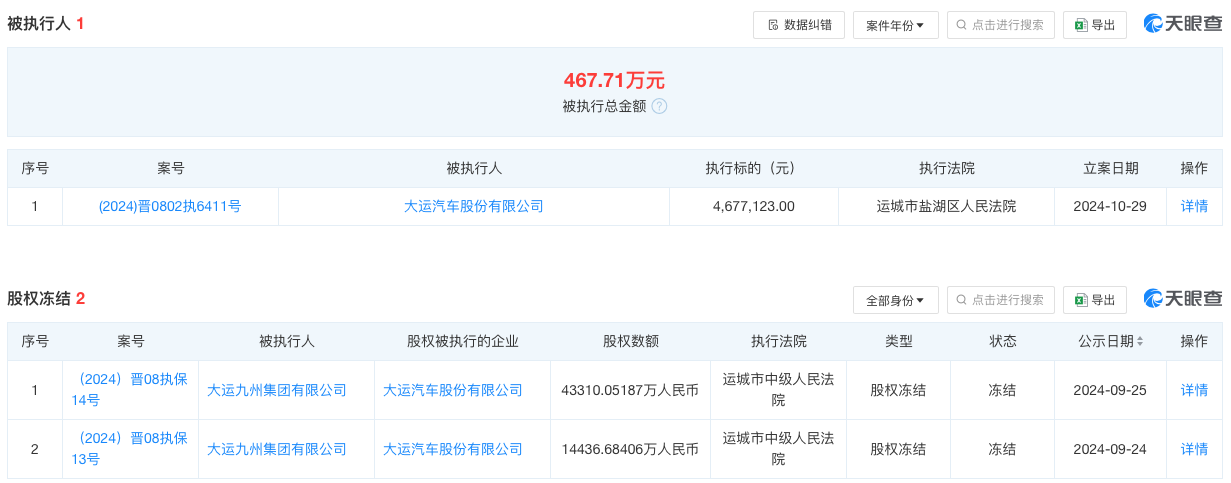
Task: Click the 股权冻结 section heading
Action: [x=39, y=298]
